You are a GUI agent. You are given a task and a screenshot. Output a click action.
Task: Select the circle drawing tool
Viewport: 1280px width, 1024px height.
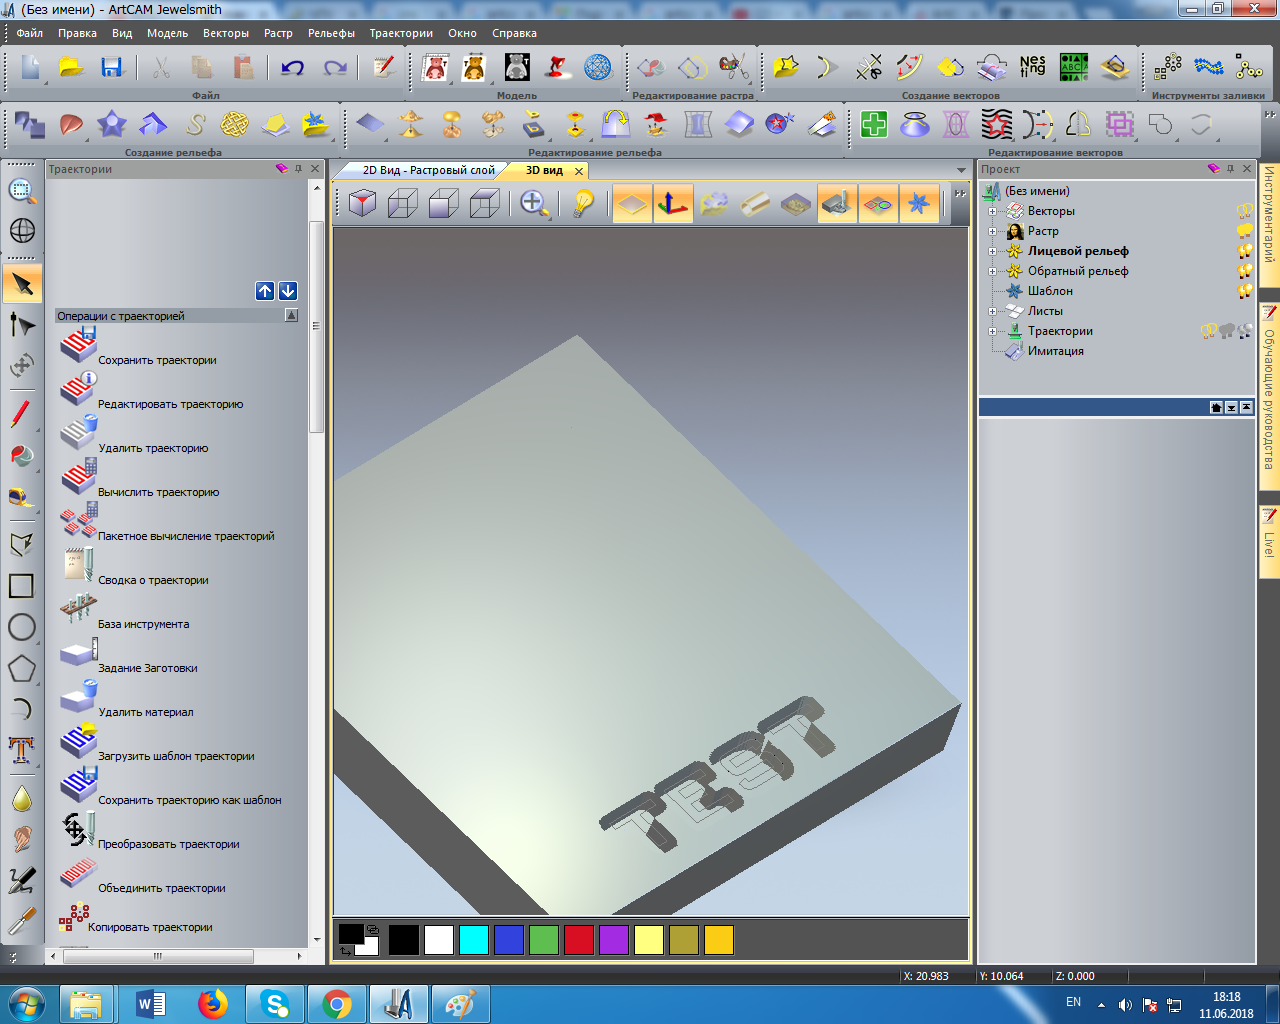pos(22,627)
